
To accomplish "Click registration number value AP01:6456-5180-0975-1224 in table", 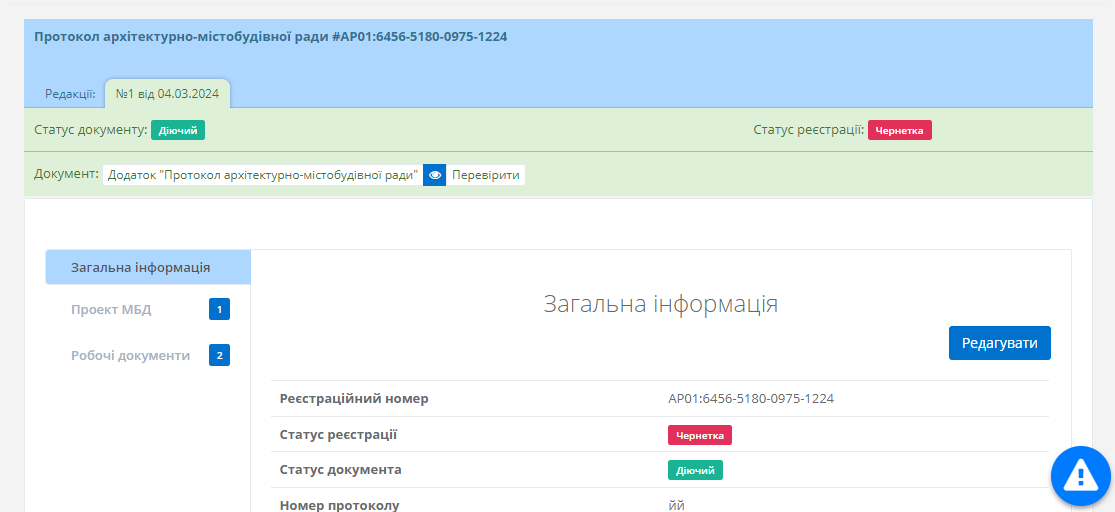I will (x=750, y=399).
